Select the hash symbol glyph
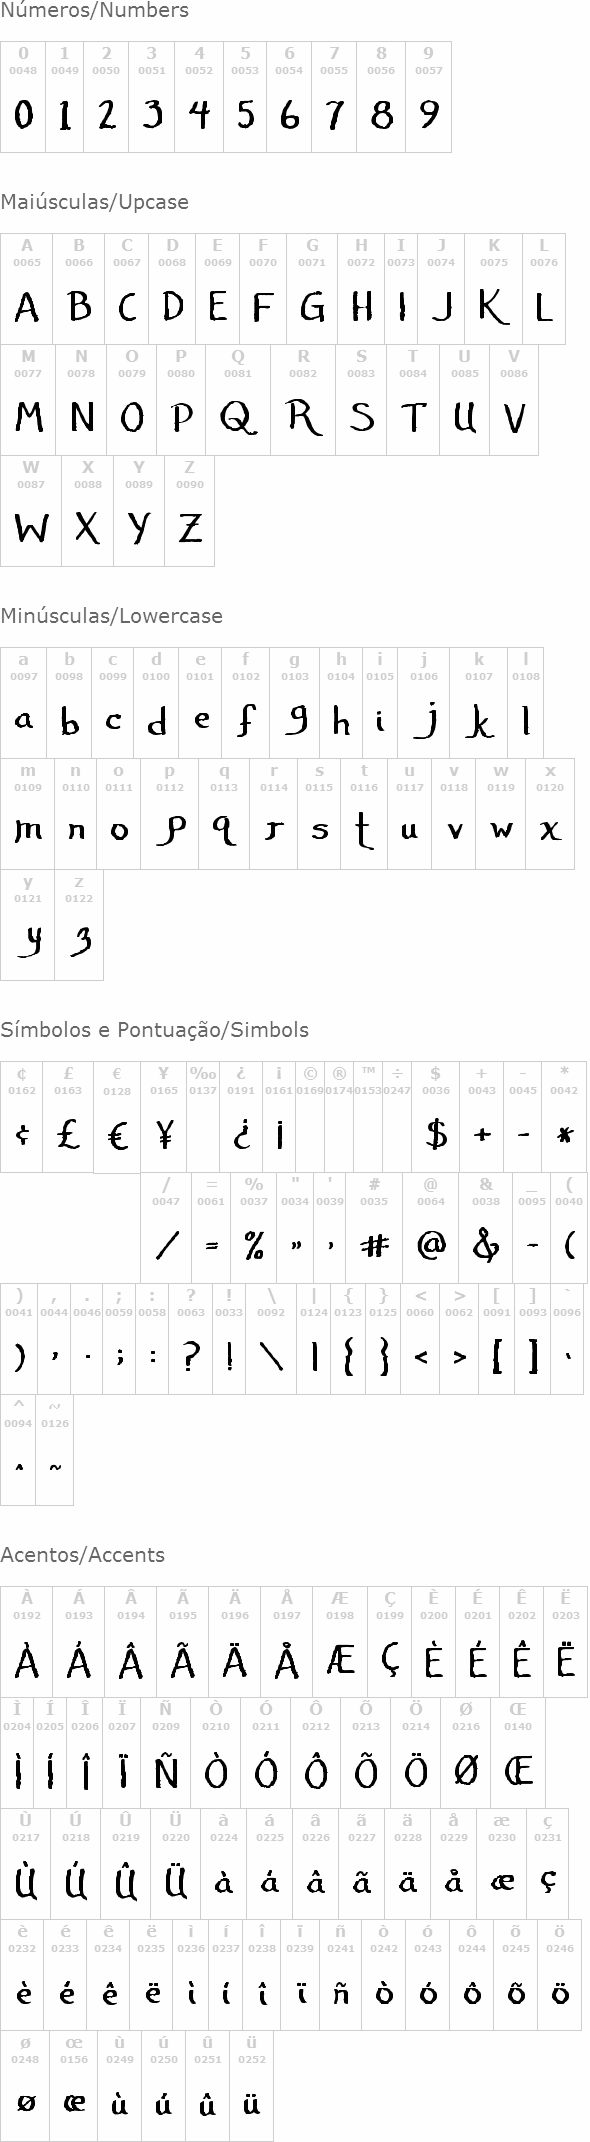590x2142 pixels. [374, 1245]
